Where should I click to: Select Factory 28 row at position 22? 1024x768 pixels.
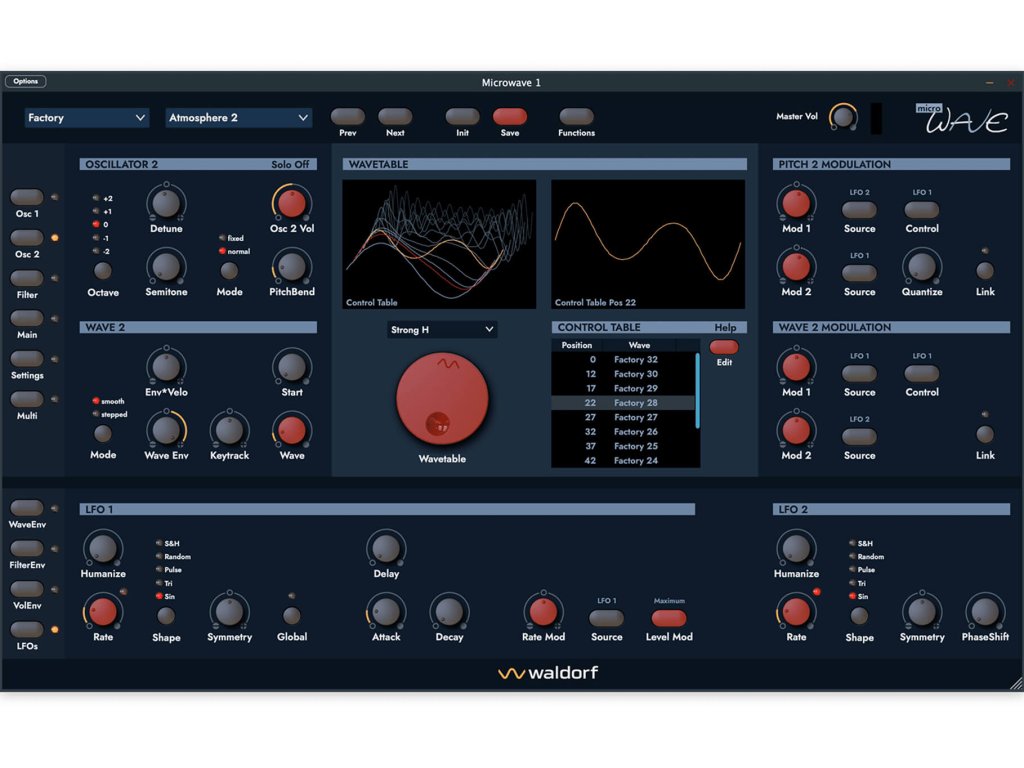pyautogui.click(x=623, y=403)
